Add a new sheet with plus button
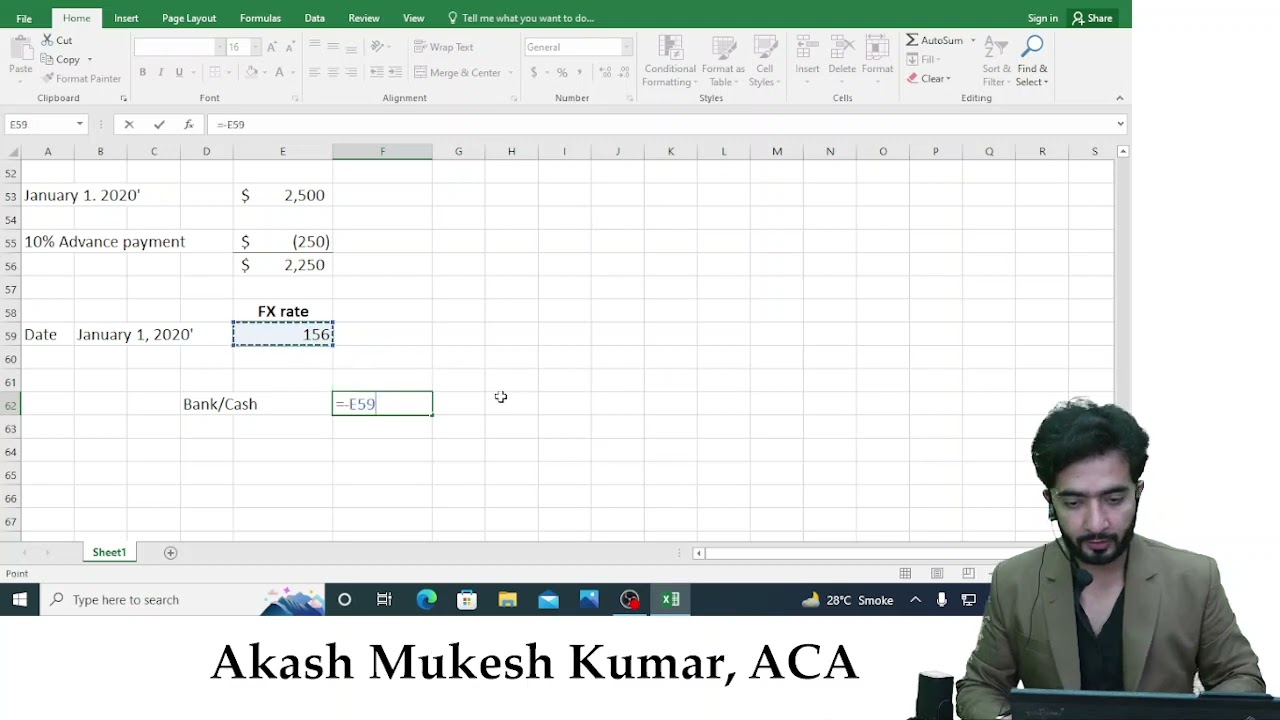Screen dimensions: 1280x720 tap(170, 552)
